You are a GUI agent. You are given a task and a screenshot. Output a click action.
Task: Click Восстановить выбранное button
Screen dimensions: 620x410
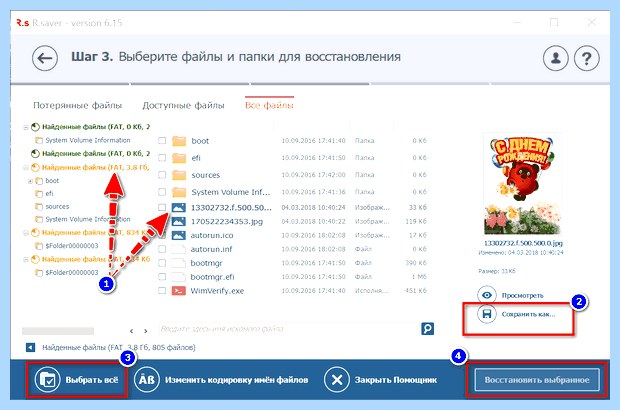537,380
